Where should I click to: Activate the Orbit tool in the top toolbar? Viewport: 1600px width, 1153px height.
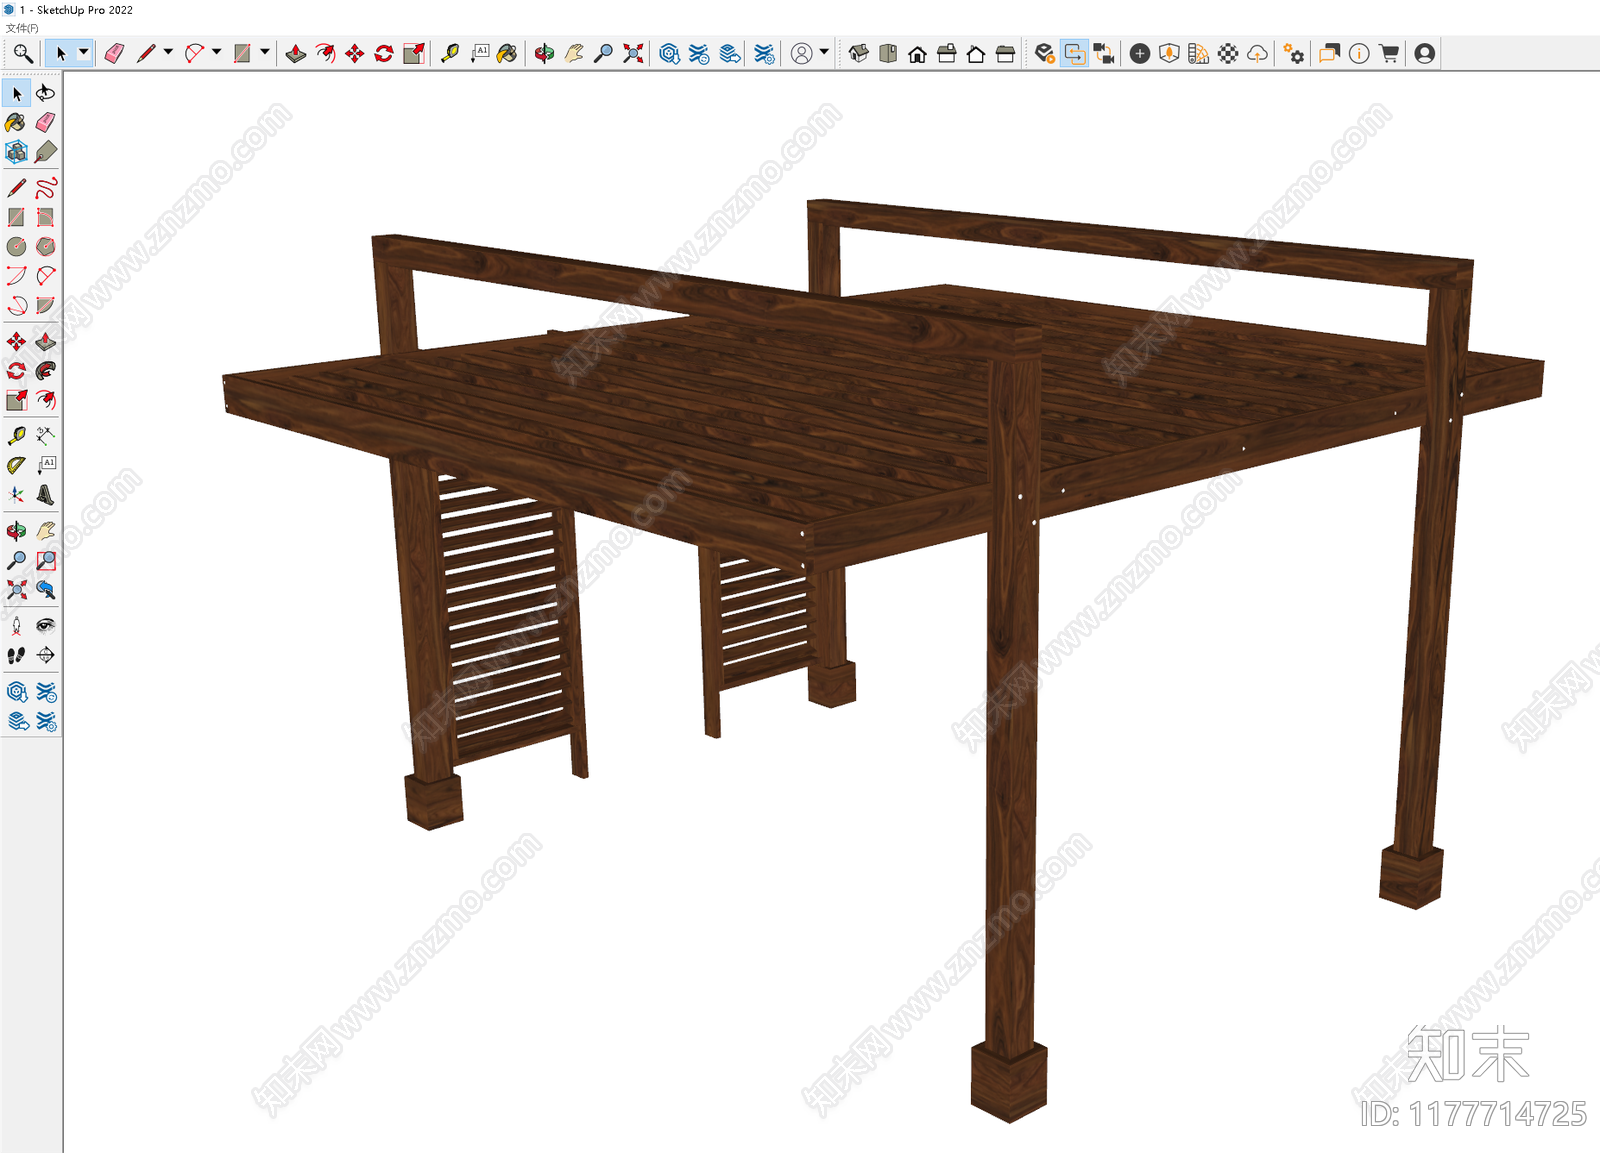544,53
